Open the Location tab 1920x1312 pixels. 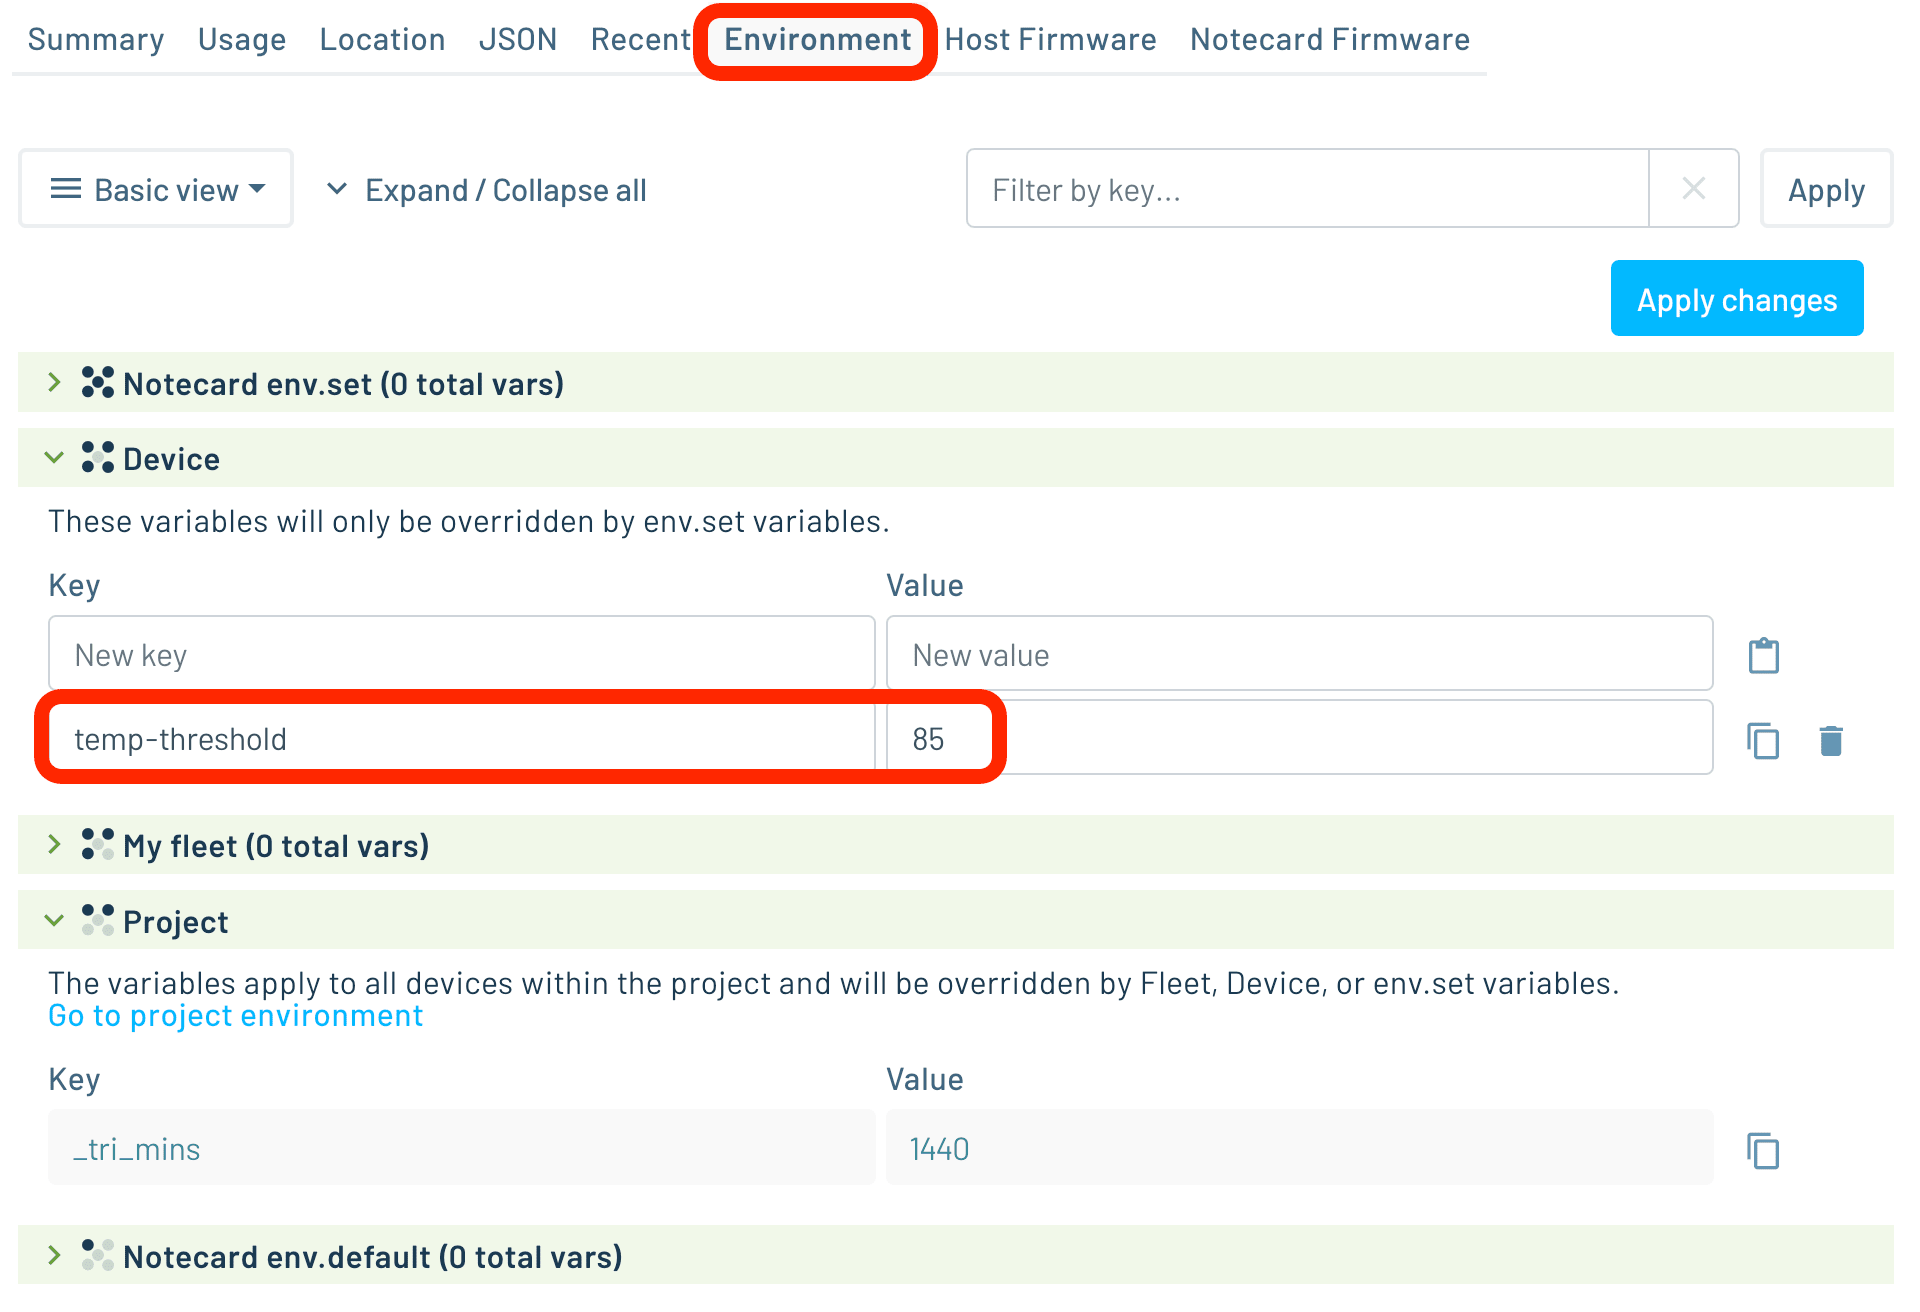pyautogui.click(x=382, y=39)
